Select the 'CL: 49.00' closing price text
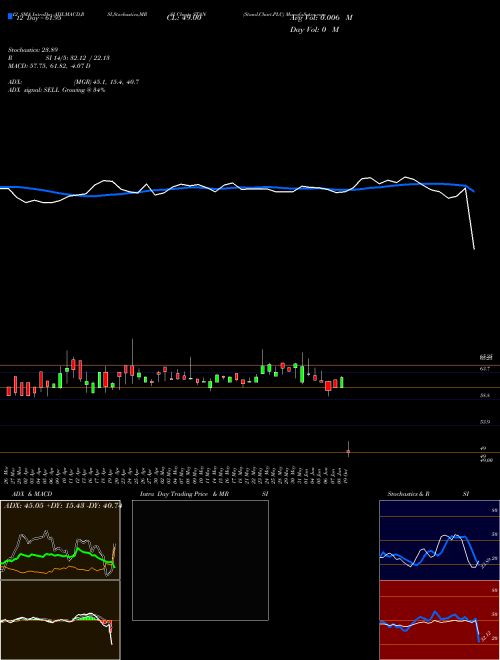Image resolution: width=500 pixels, height=660 pixels. point(184,18)
